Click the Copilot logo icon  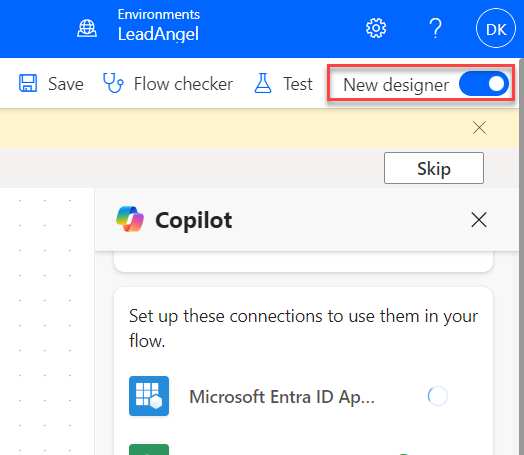click(x=130, y=219)
